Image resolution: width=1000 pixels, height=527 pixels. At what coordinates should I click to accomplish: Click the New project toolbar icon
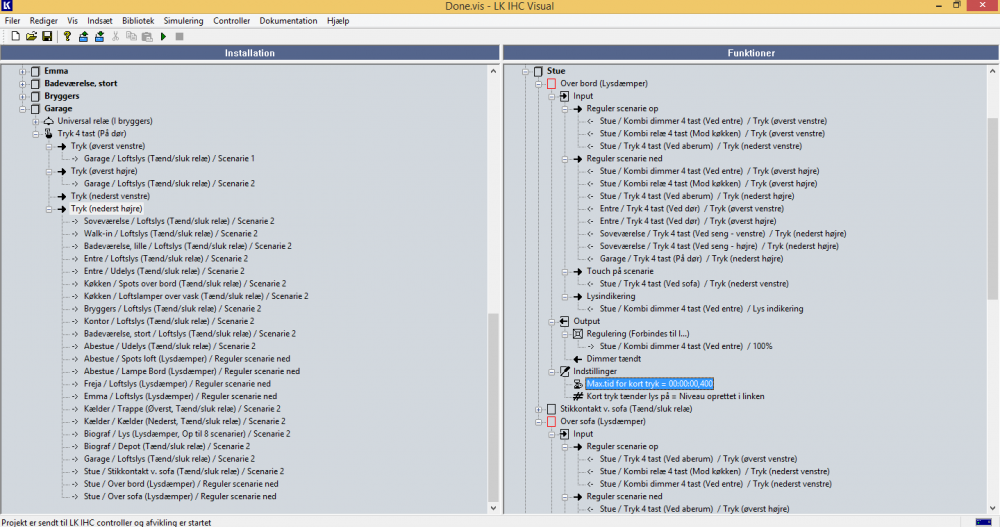(x=15, y=37)
